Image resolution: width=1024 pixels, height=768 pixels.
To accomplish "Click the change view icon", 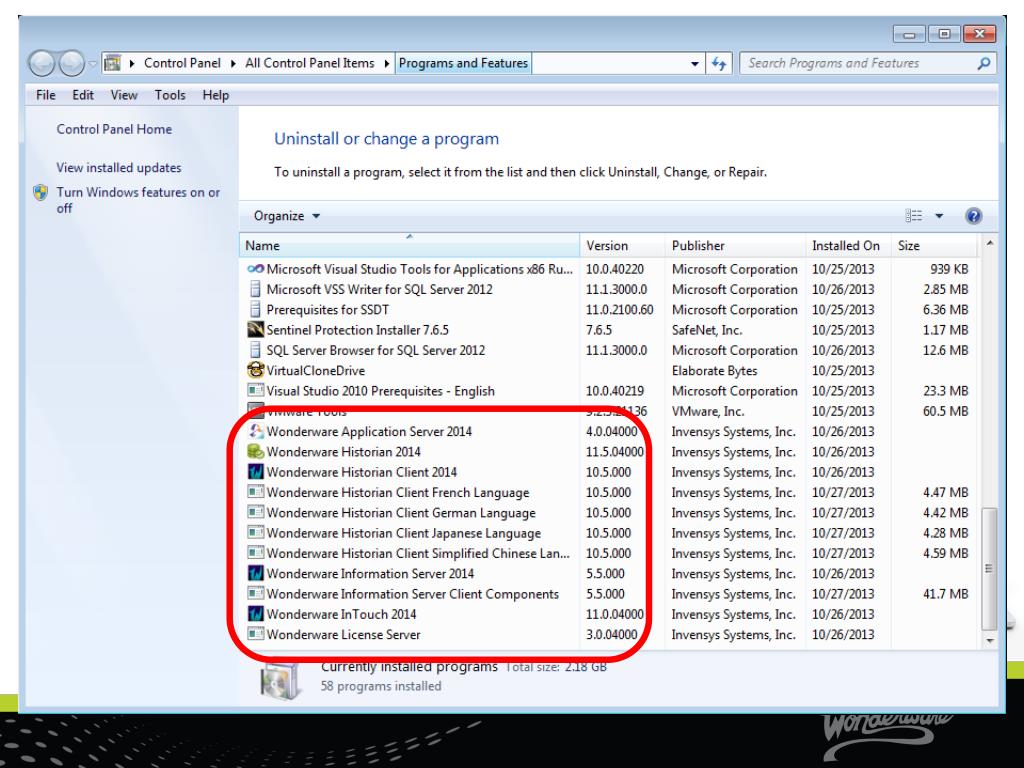I will 914,216.
